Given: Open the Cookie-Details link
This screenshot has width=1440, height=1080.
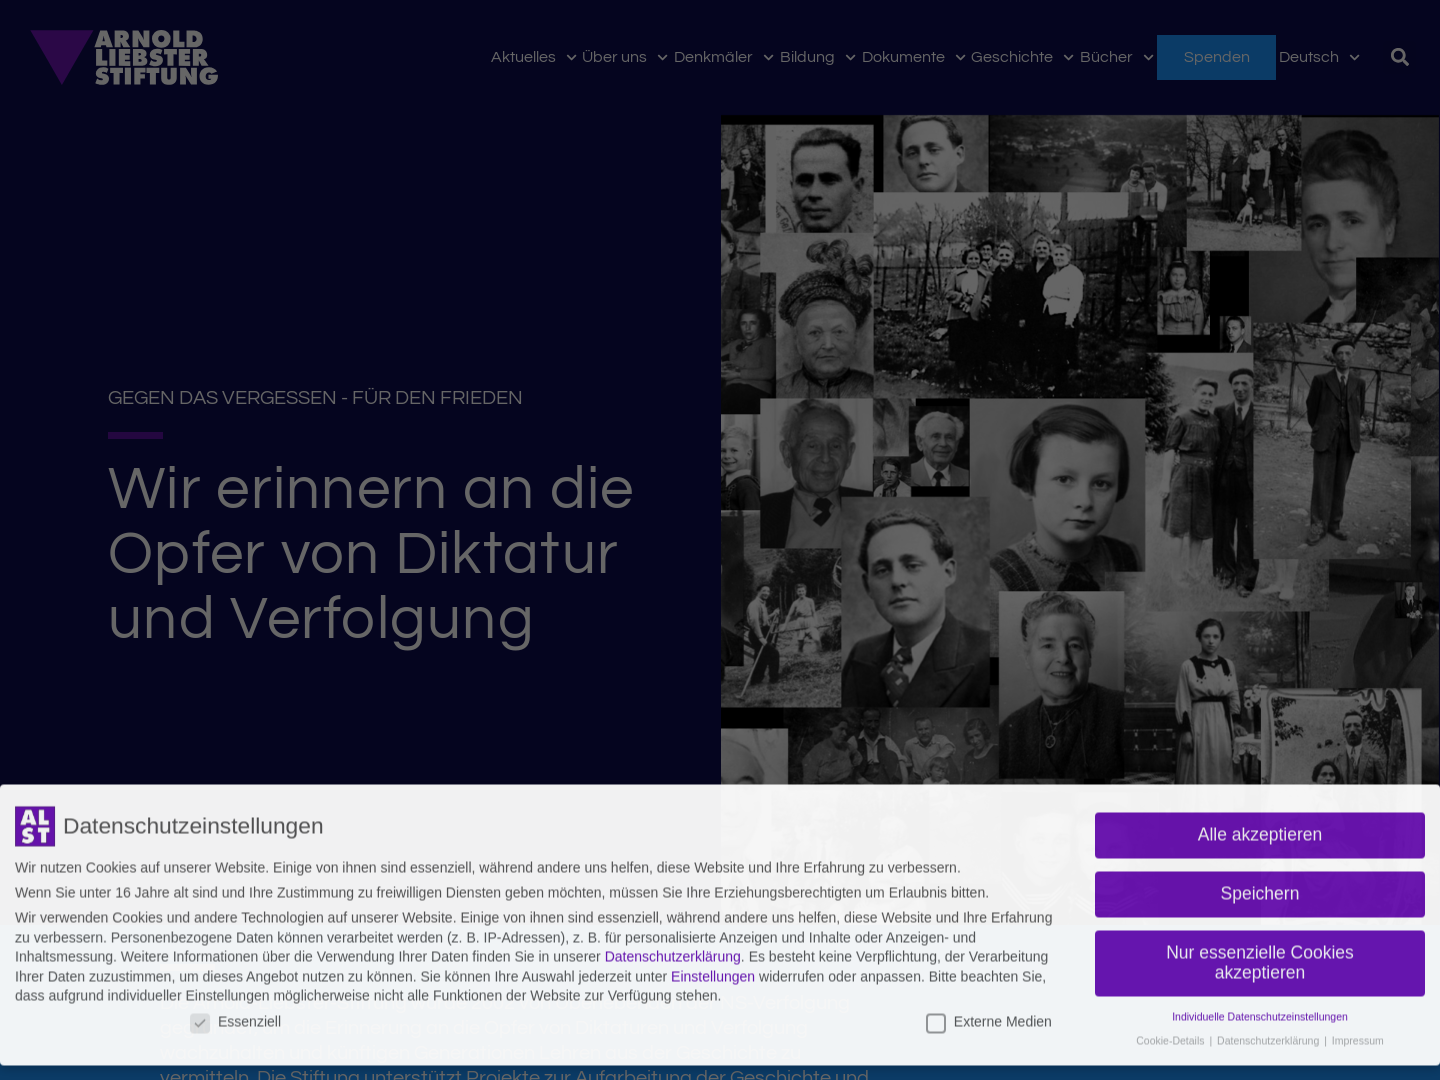Looking at the screenshot, I should [1170, 1041].
